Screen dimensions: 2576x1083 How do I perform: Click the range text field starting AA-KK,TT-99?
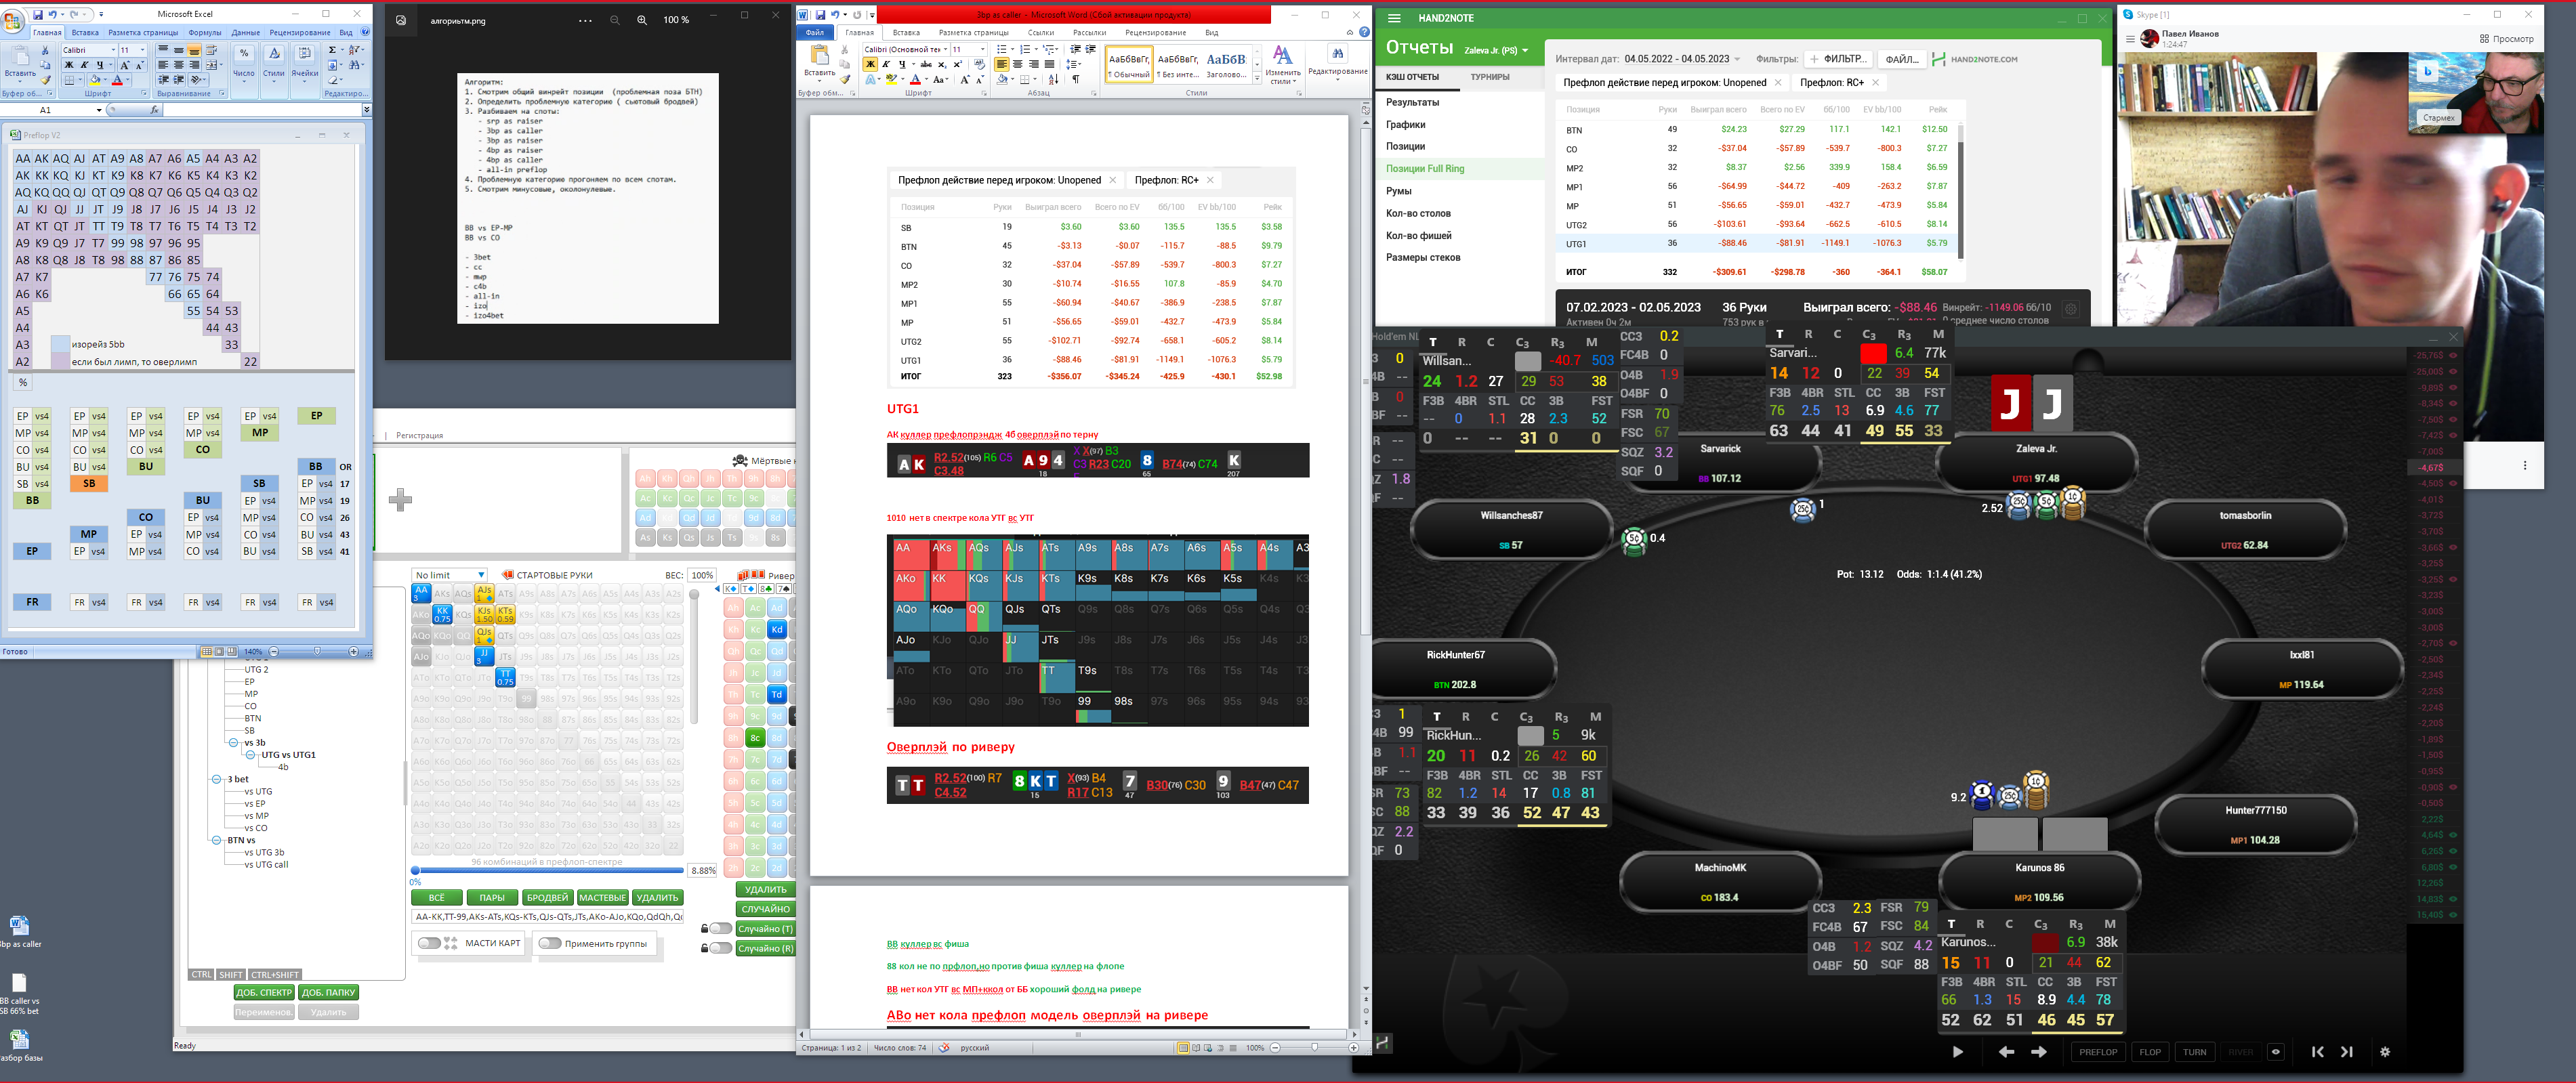tap(548, 917)
